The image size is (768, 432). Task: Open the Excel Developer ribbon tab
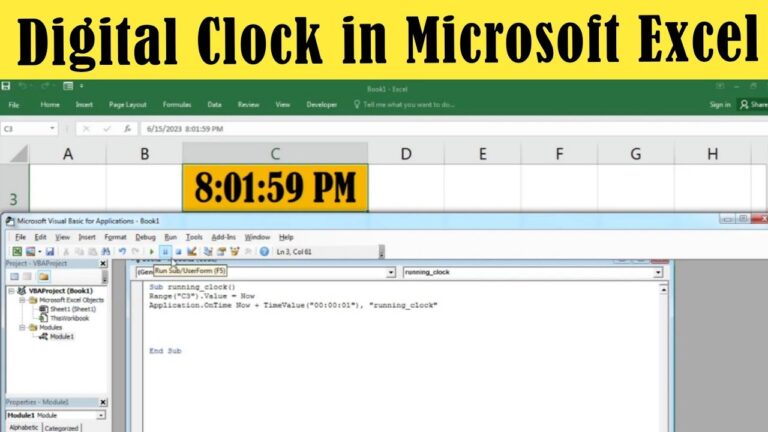(321, 104)
